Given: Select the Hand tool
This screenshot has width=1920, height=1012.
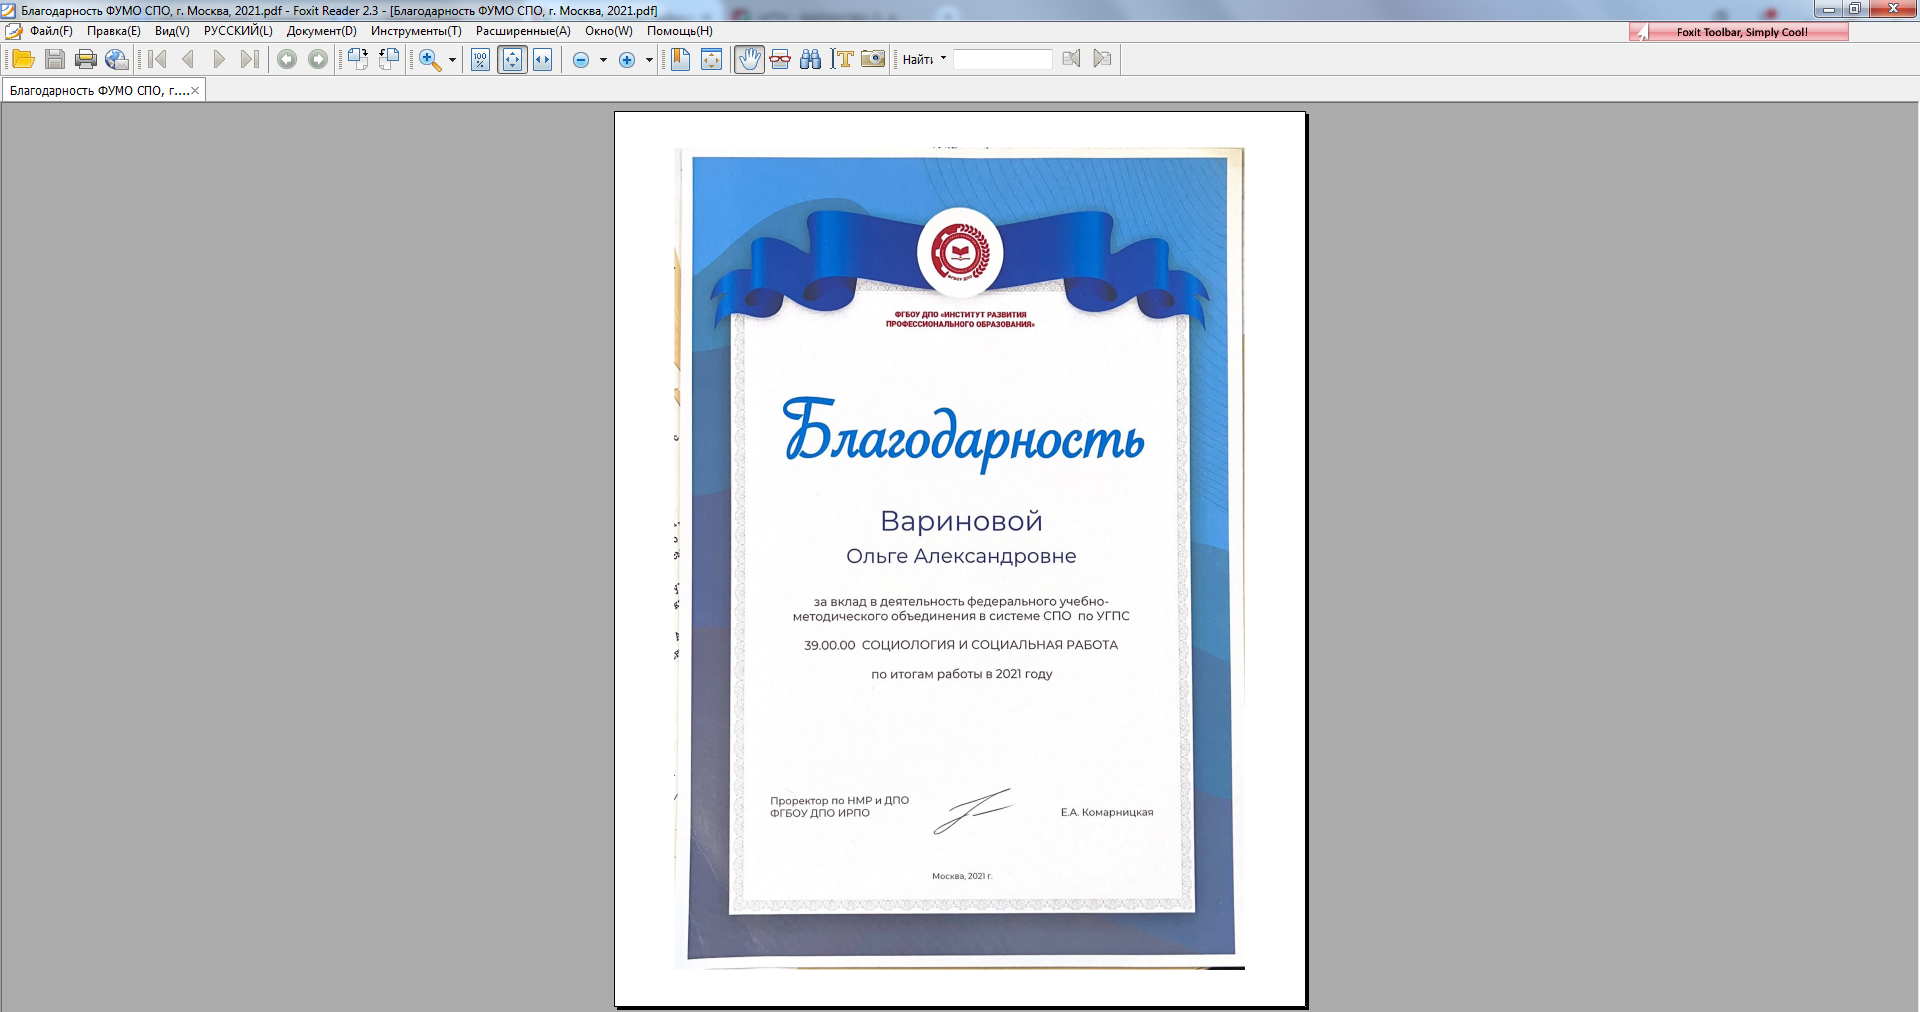Looking at the screenshot, I should pyautogui.click(x=749, y=59).
